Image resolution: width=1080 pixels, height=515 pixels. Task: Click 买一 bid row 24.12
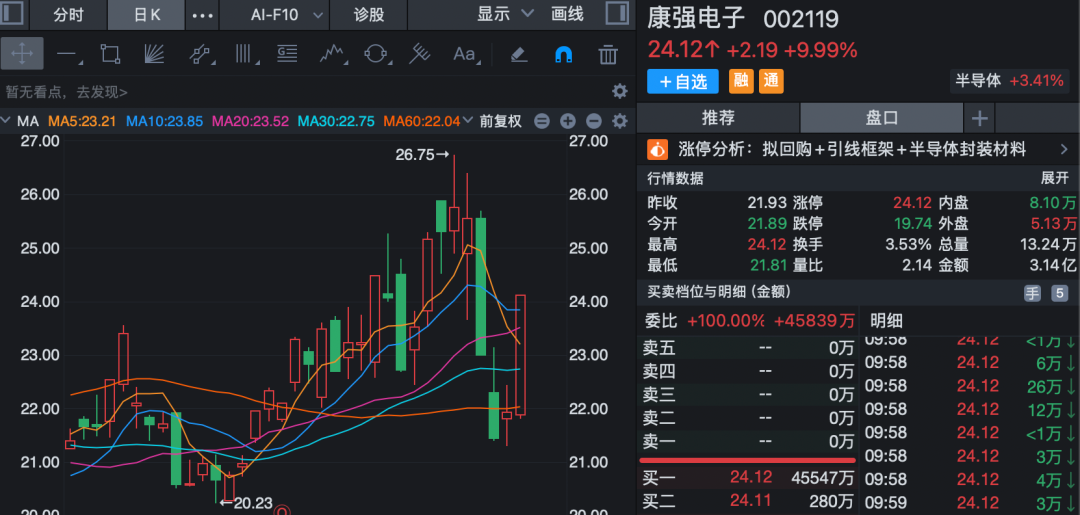tap(748, 478)
